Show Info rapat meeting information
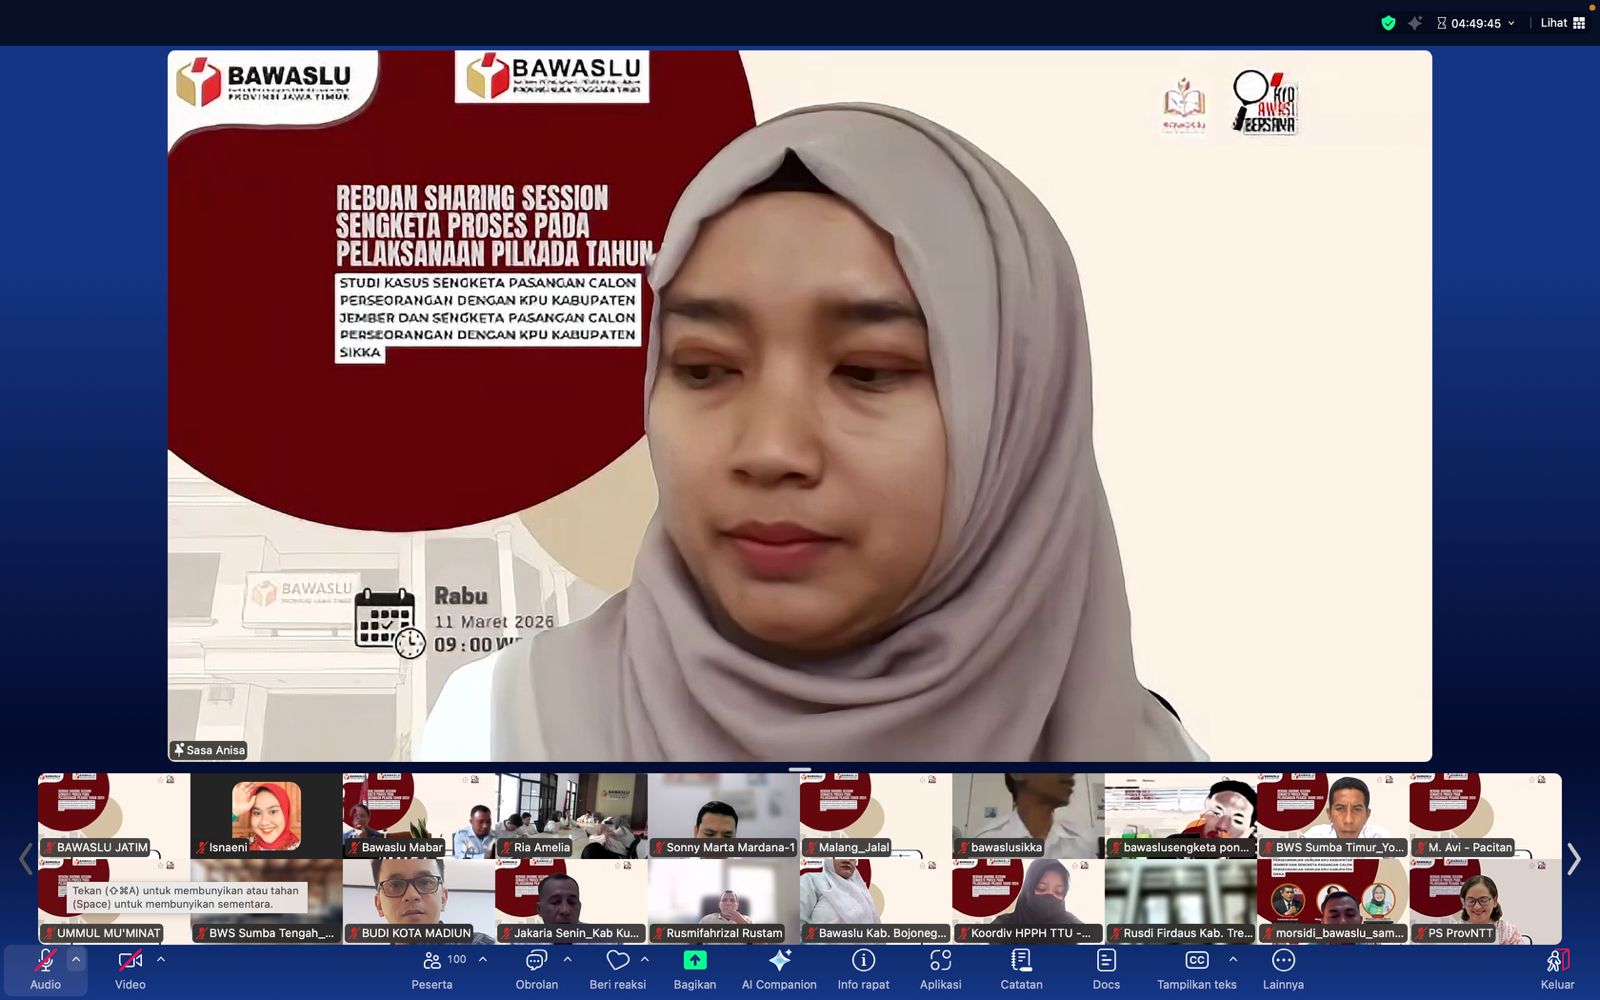 click(x=863, y=970)
